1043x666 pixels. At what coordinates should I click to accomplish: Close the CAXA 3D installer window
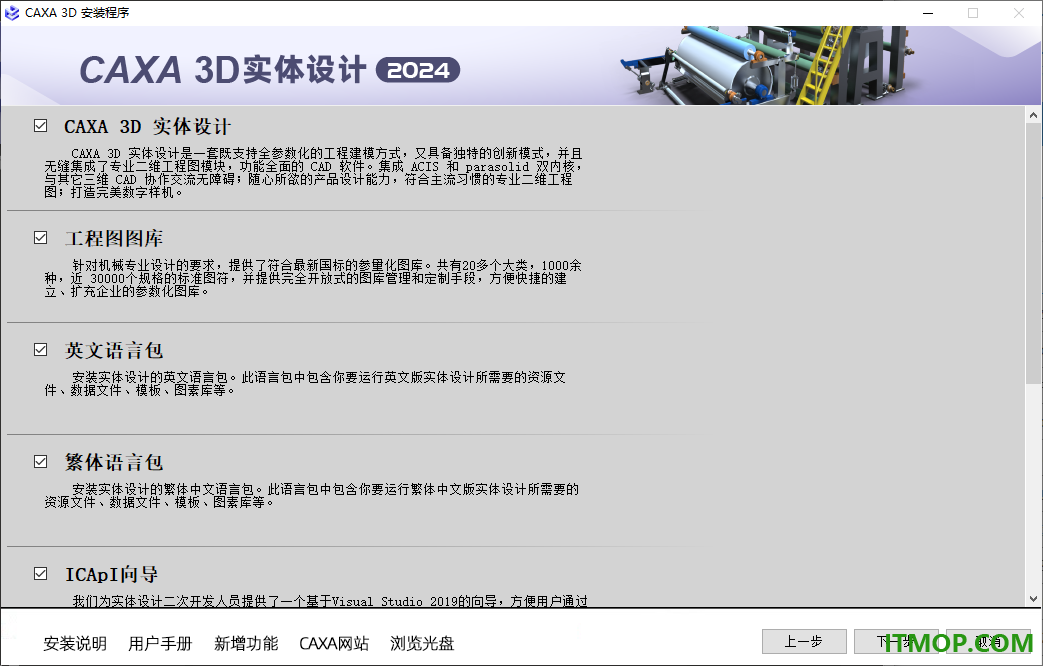[1018, 13]
